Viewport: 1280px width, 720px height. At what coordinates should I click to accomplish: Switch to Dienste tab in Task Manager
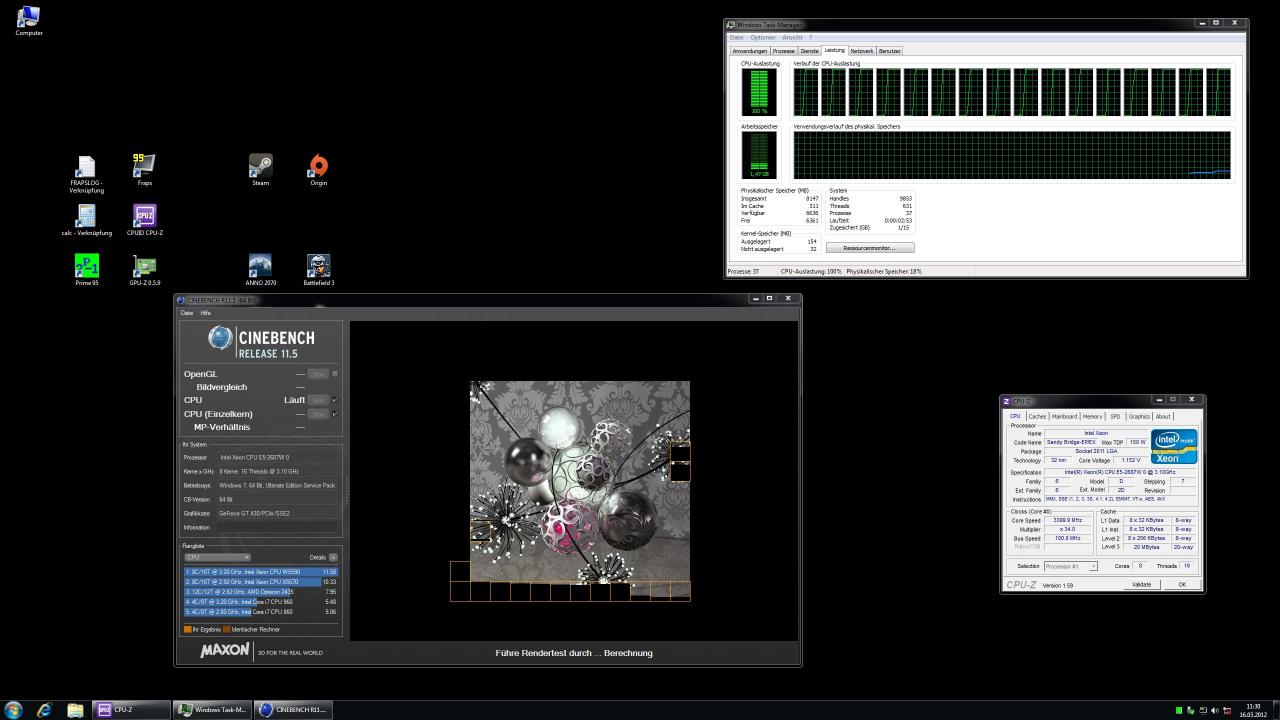click(809, 51)
